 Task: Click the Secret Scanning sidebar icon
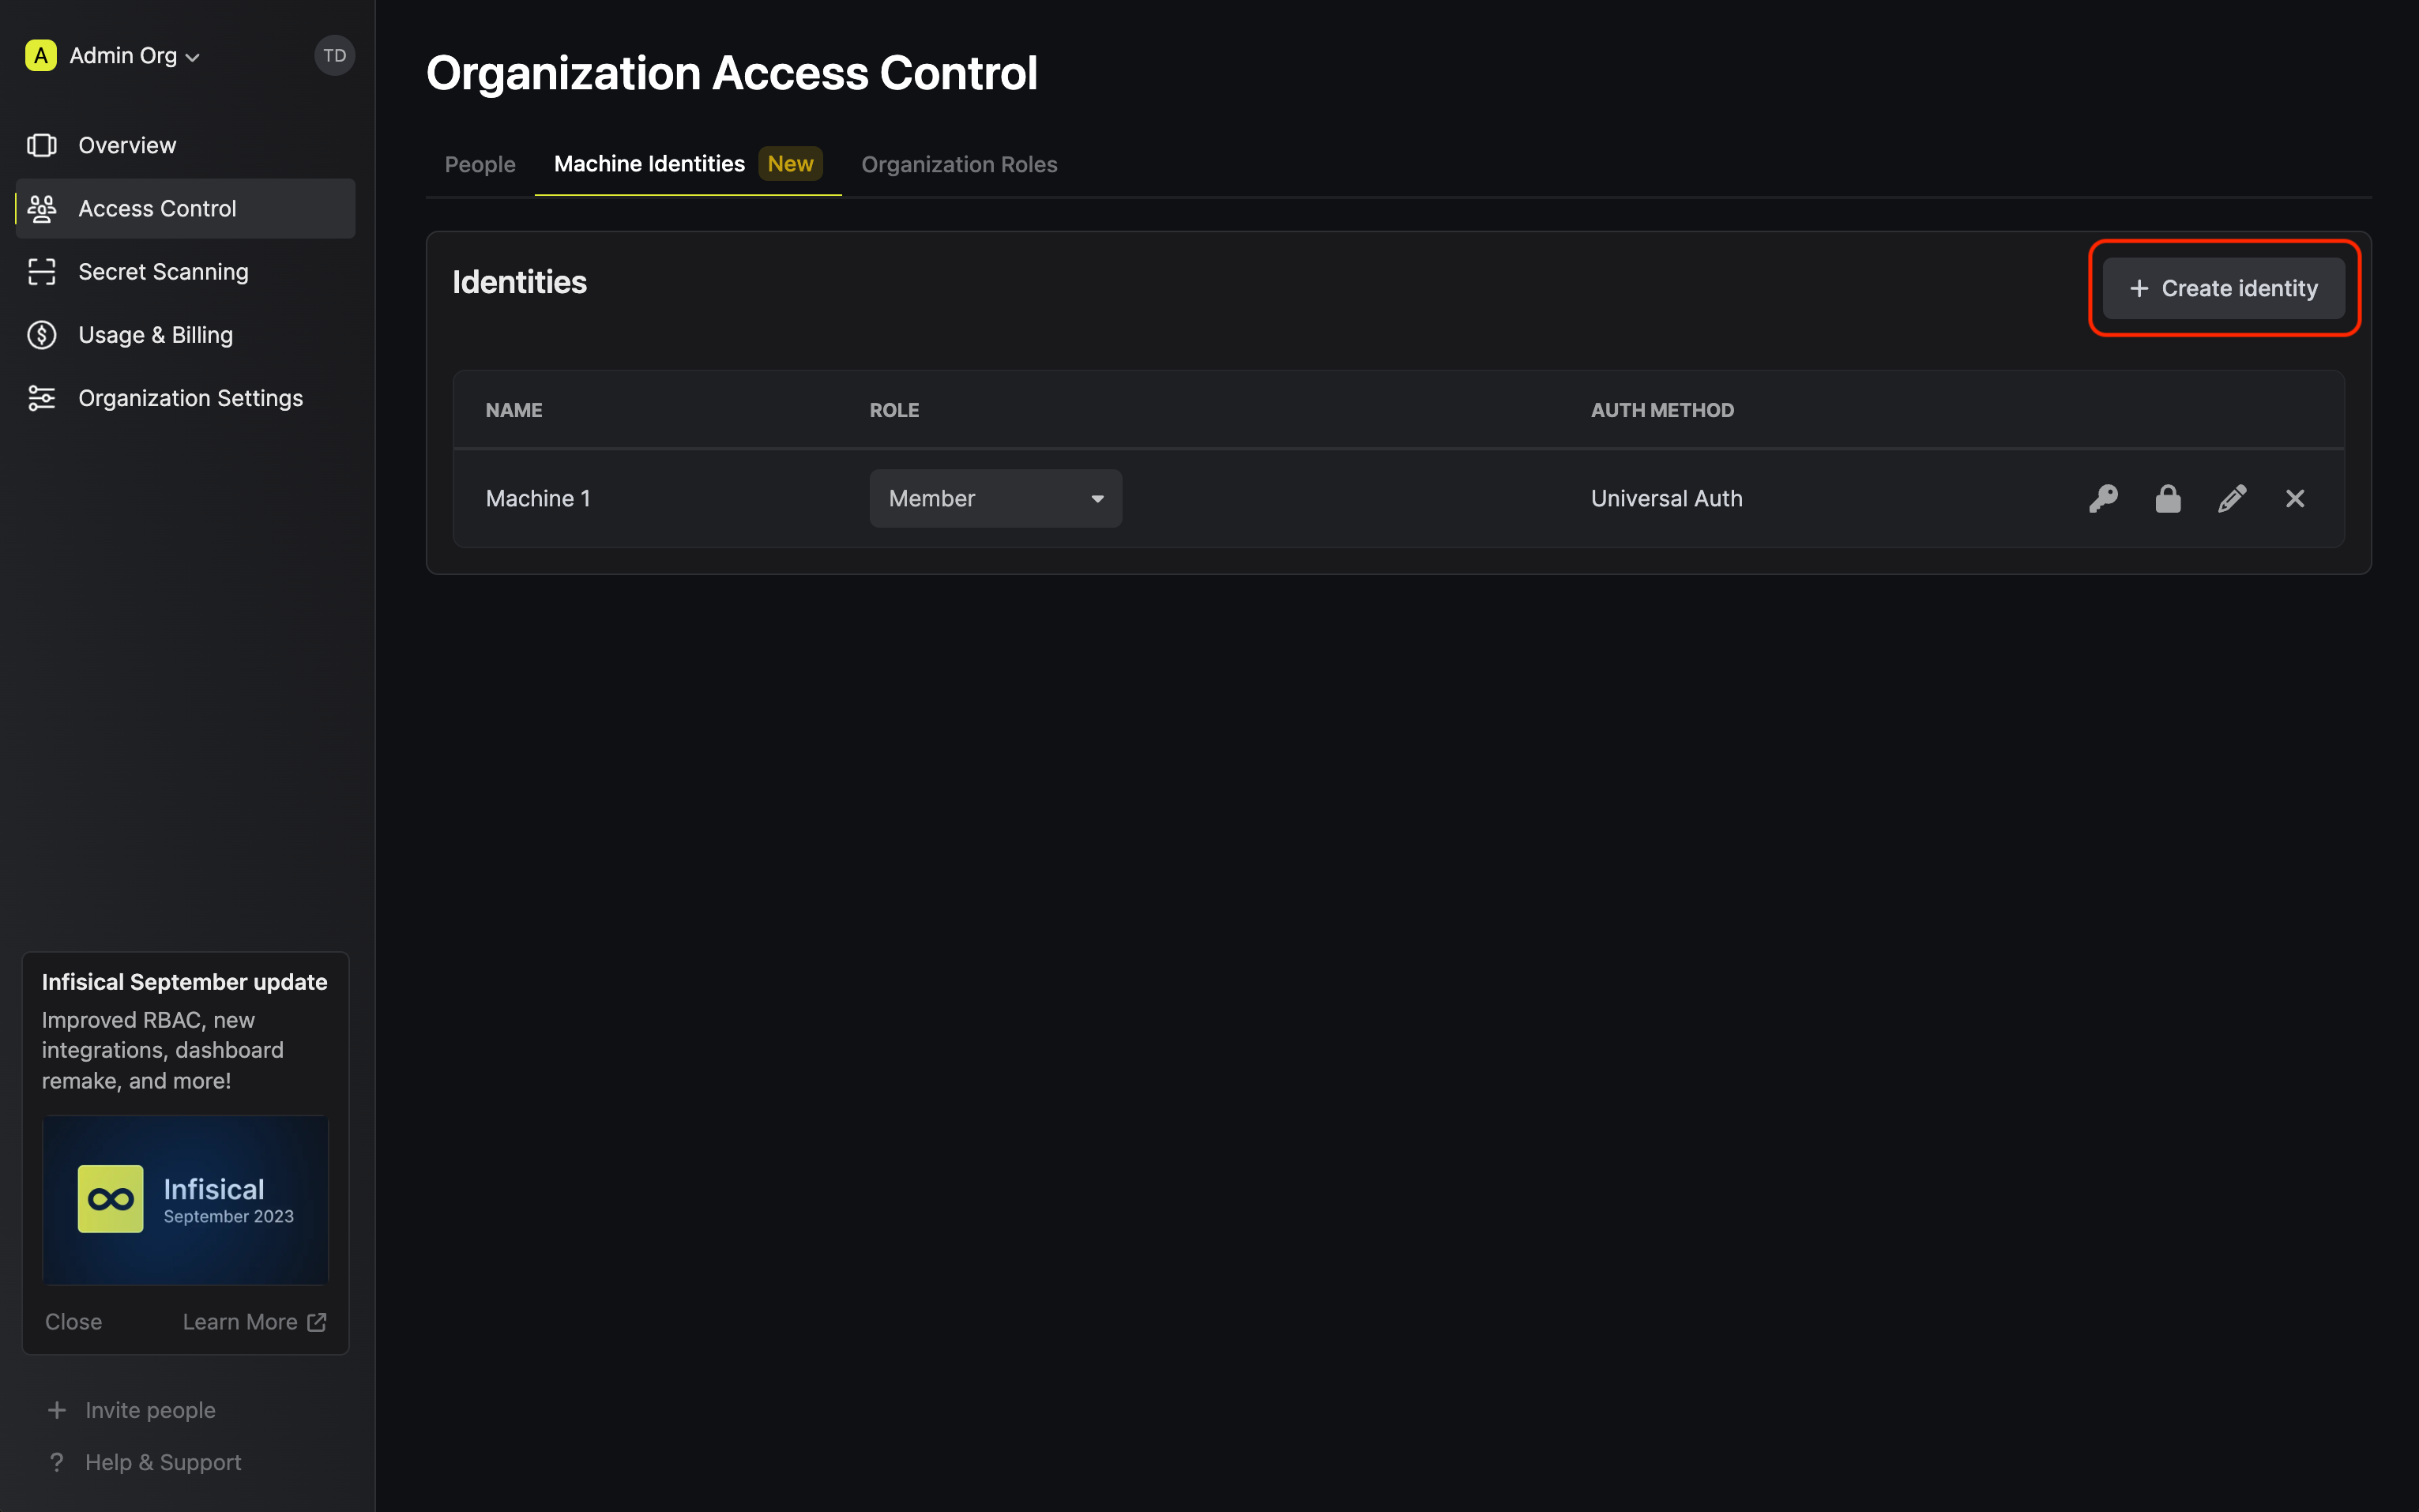(x=41, y=272)
